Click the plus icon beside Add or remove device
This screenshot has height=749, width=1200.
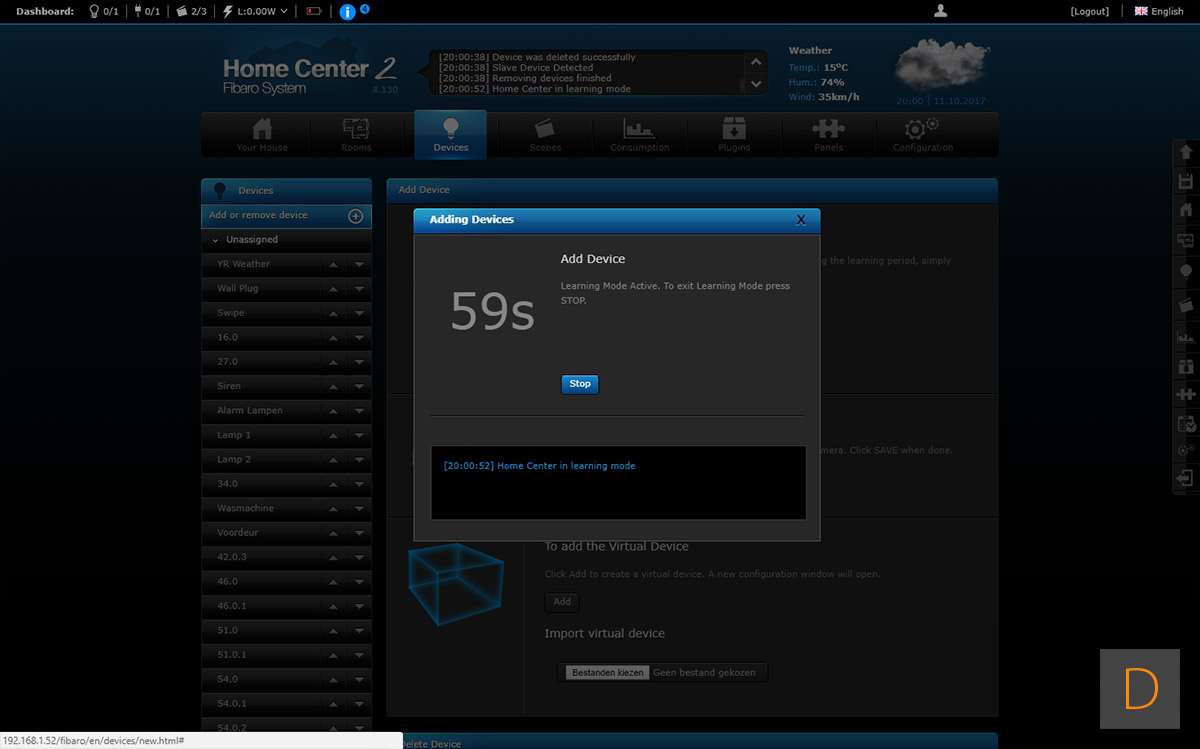click(355, 216)
